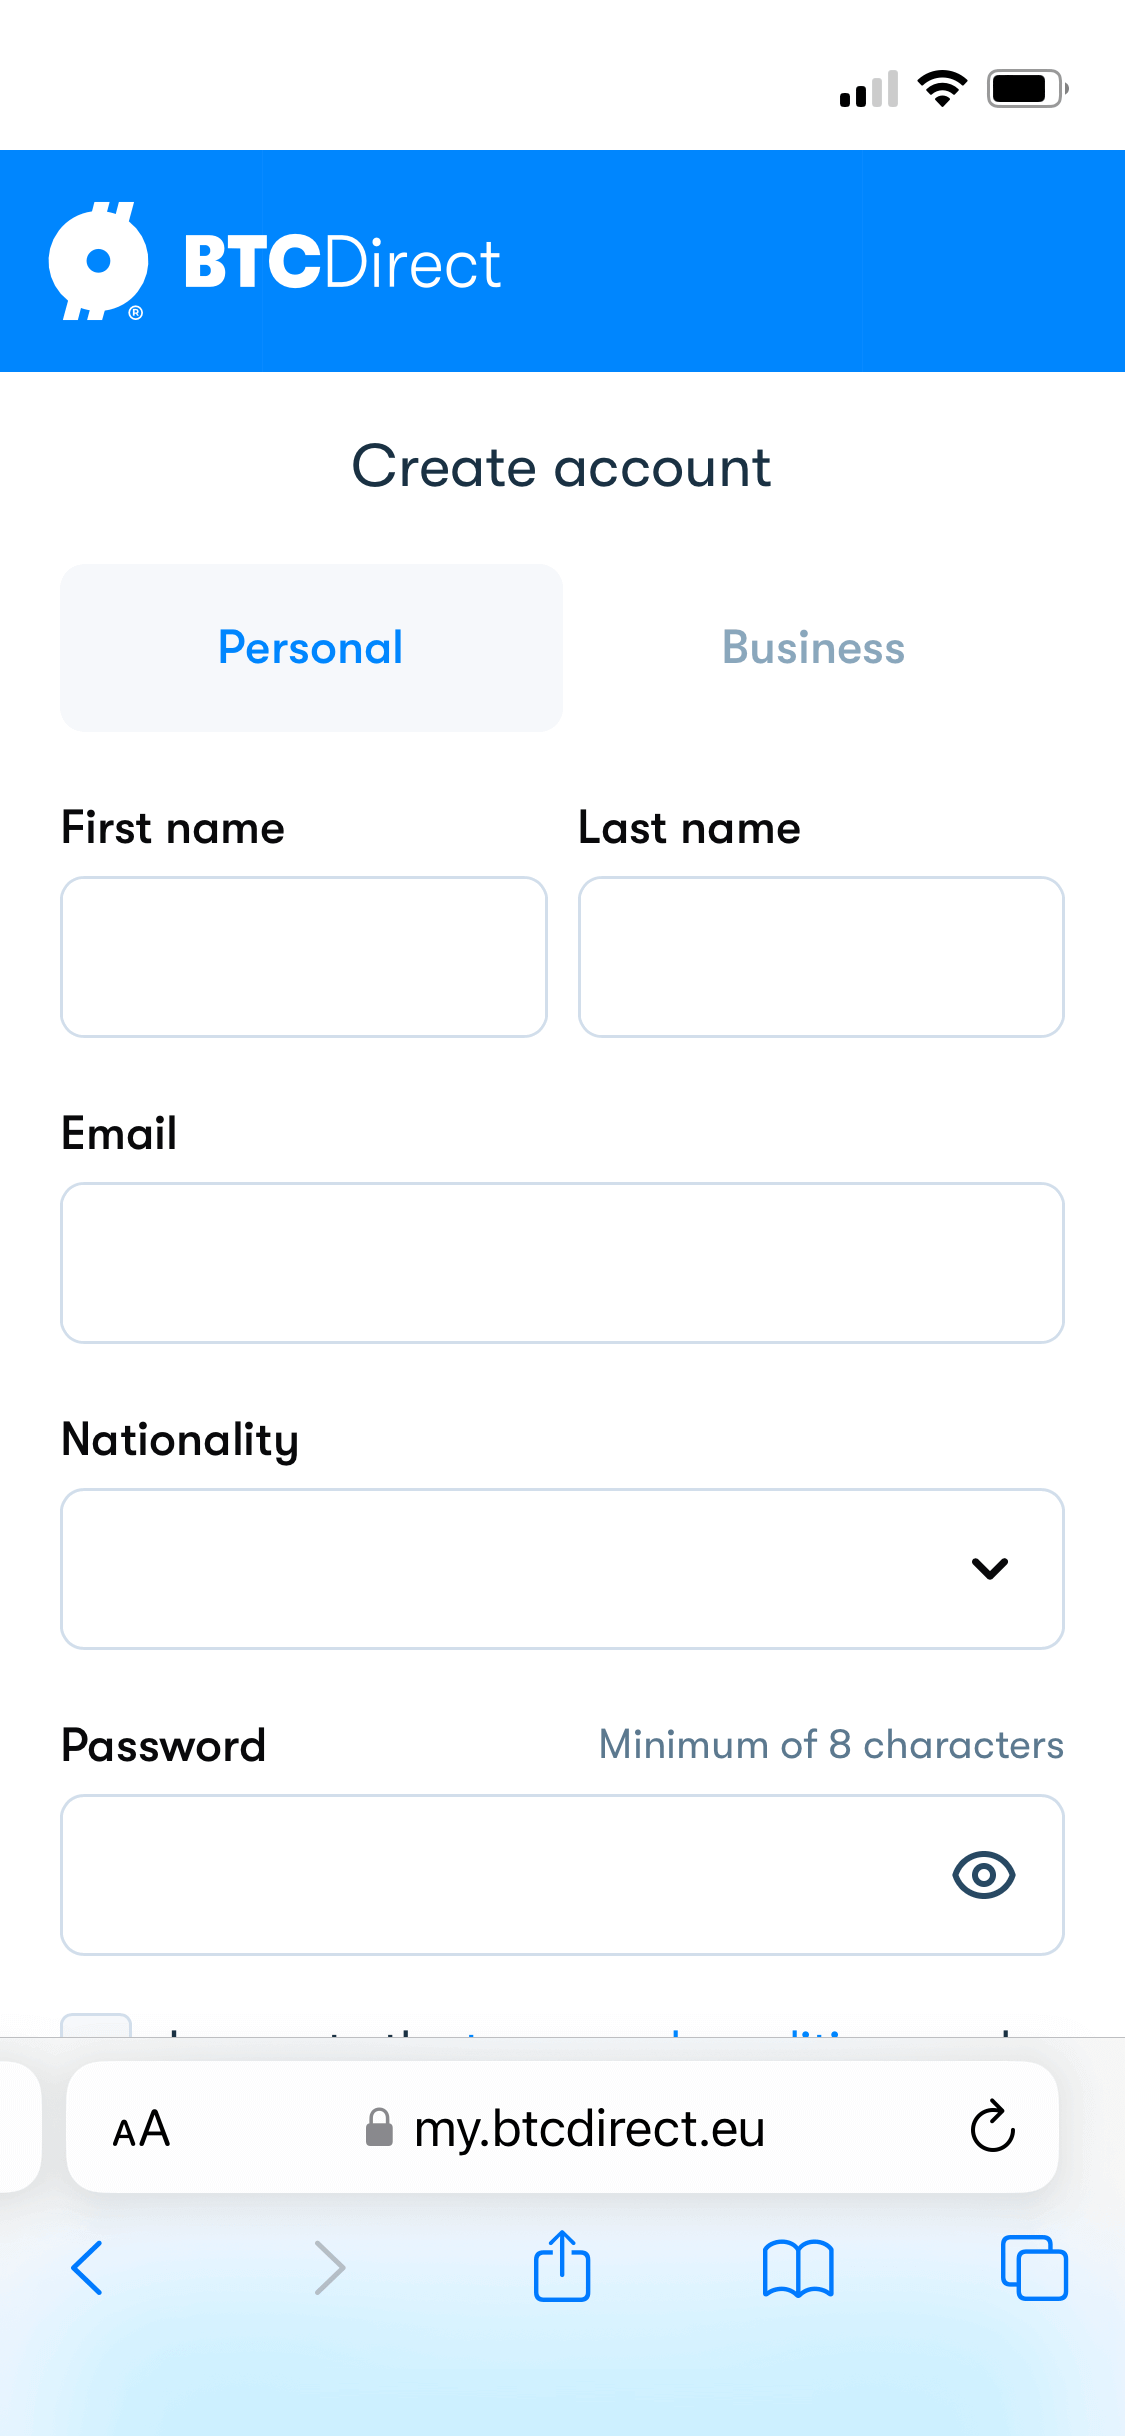
Task: Focus the Last name input field
Action: [821, 957]
